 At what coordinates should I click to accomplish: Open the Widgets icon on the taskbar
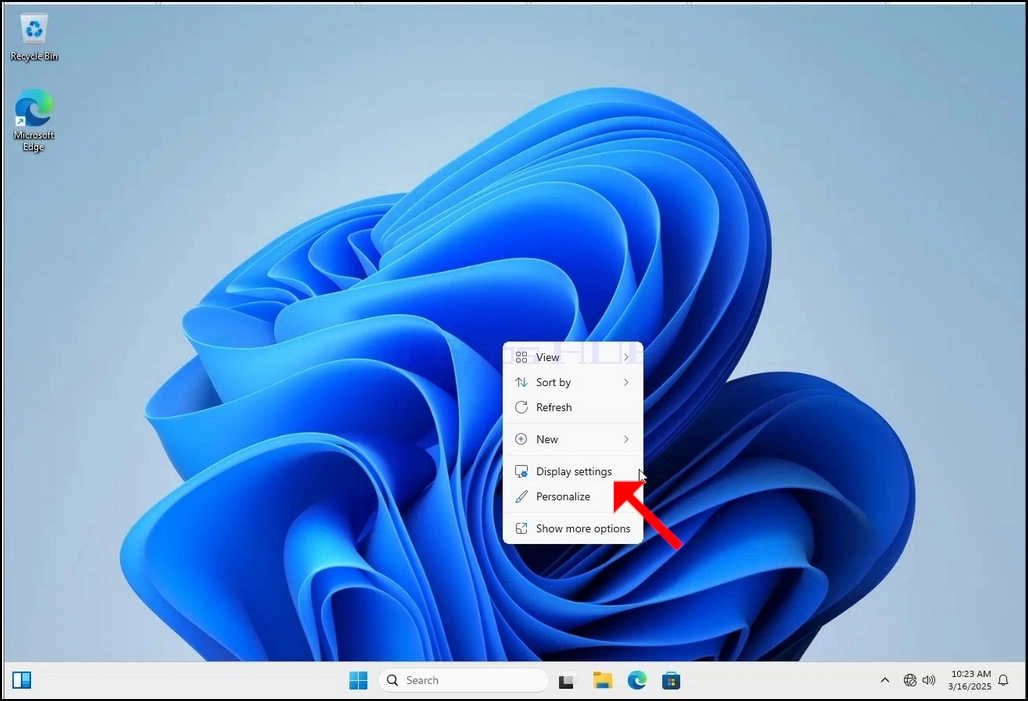[x=22, y=680]
